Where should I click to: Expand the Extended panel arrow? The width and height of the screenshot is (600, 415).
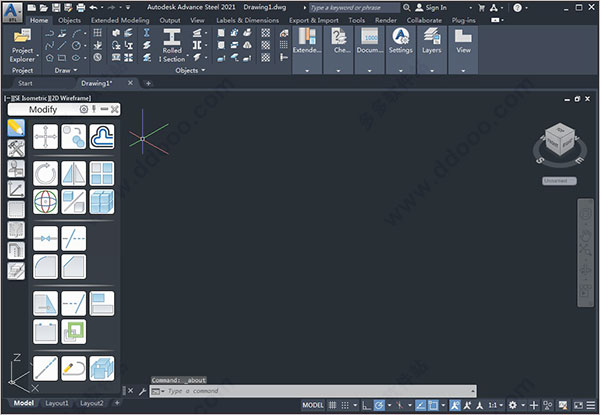point(307,71)
